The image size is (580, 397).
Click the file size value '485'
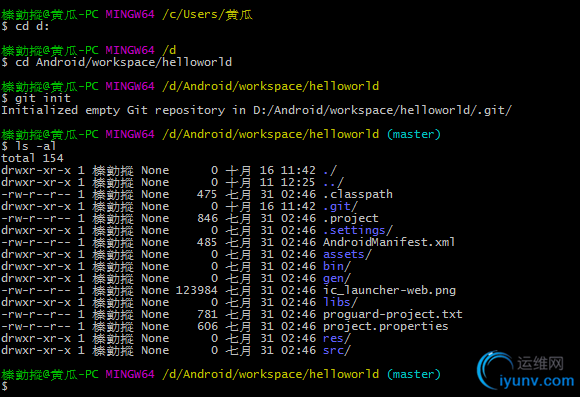coord(207,242)
